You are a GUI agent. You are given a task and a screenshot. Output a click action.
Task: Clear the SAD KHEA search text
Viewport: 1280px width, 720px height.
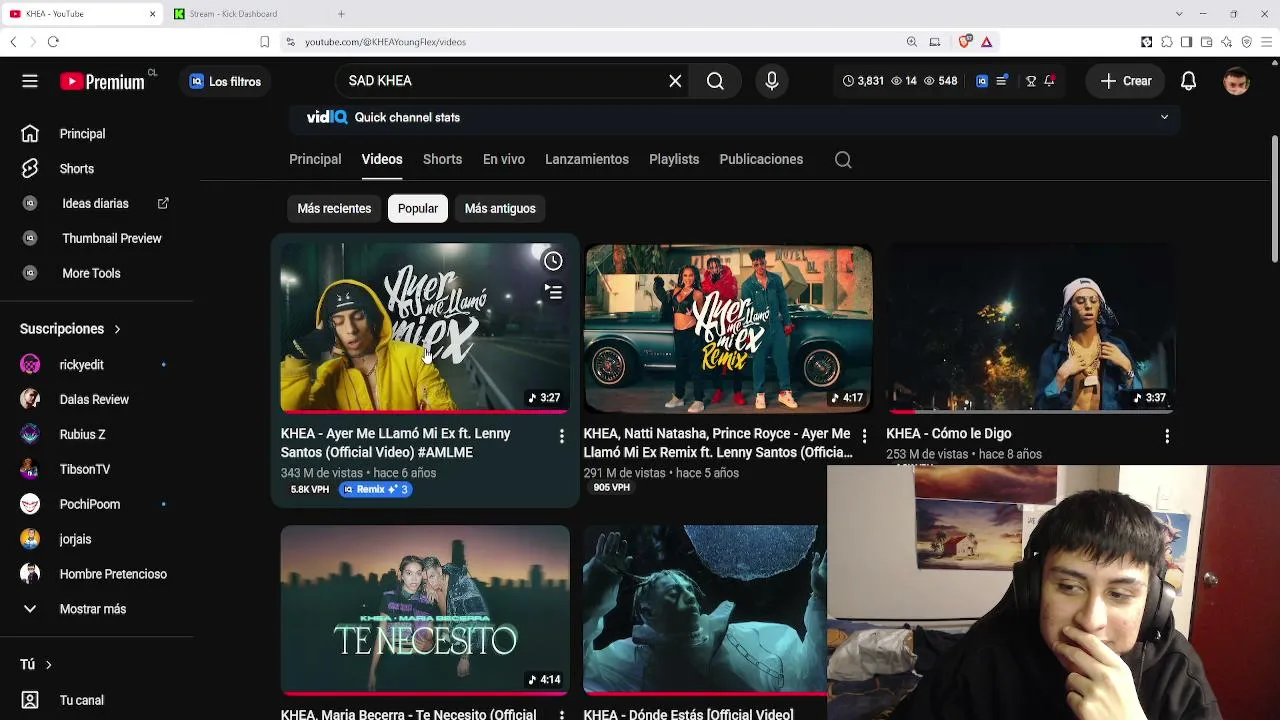point(675,81)
